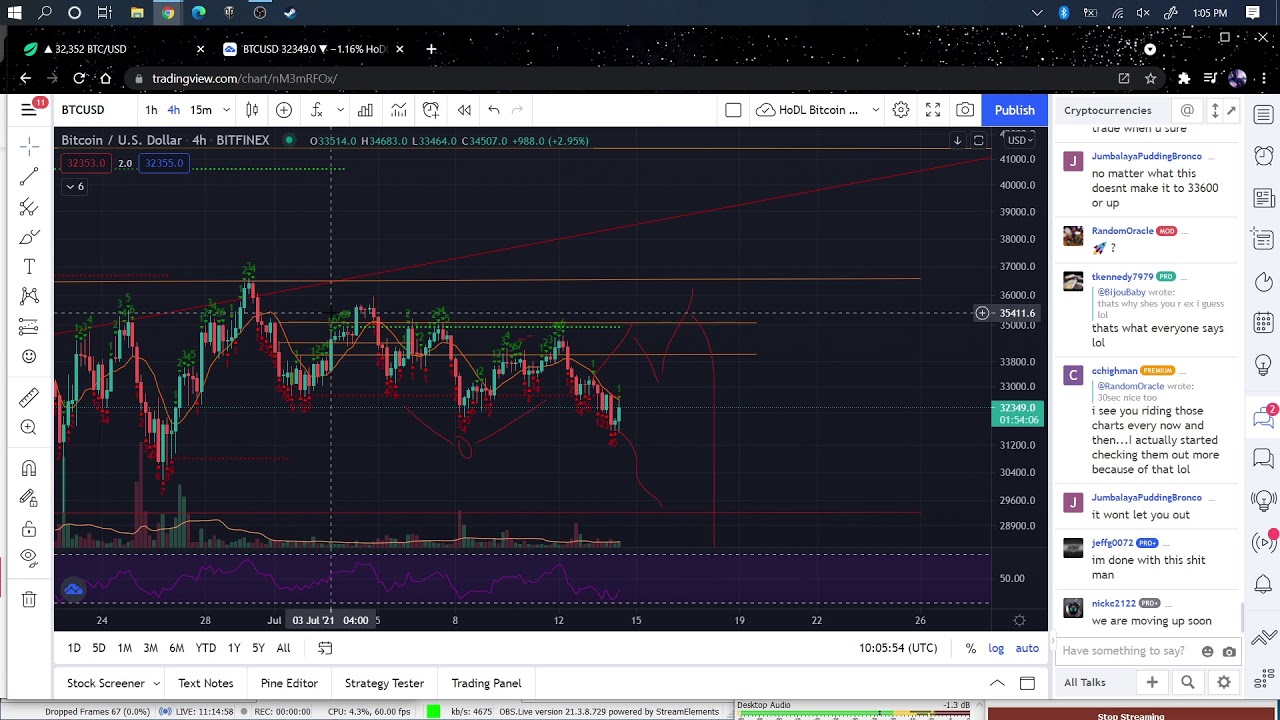Set date range to YTD
Viewport: 1280px width, 720px height.
[206, 648]
